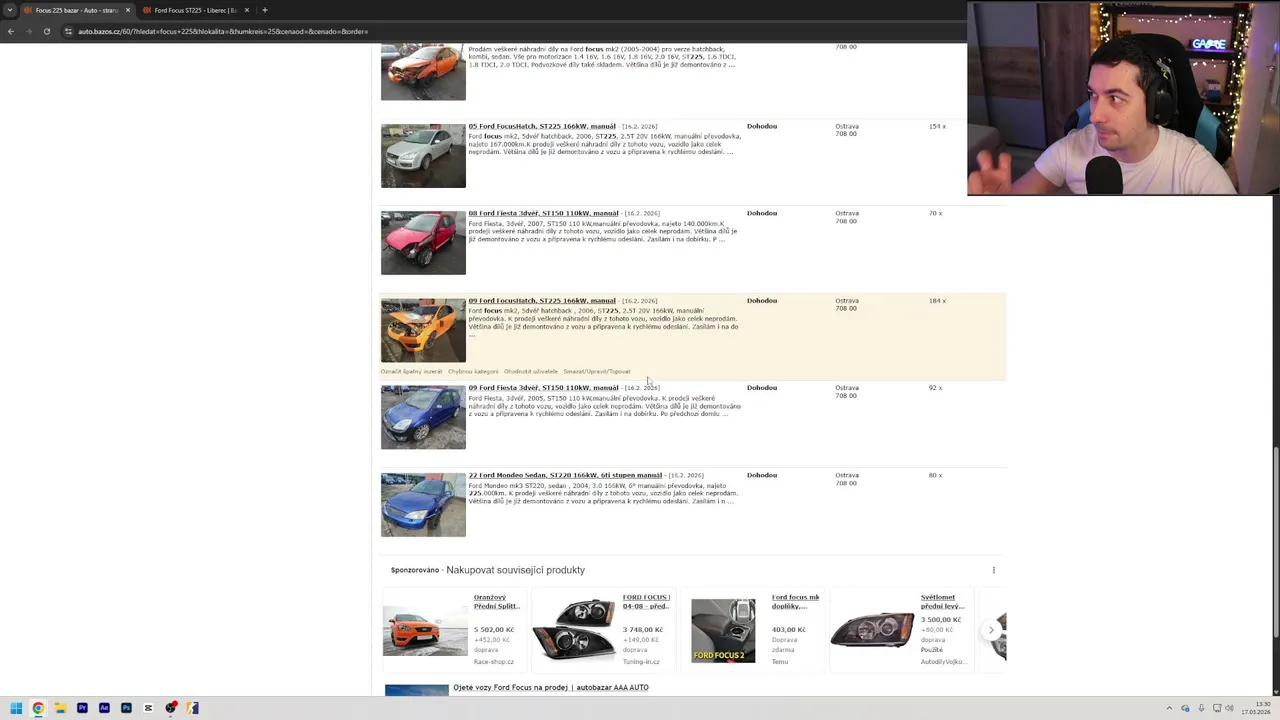This screenshot has width=1280, height=720.
Task: Open 09 Ford Fiesta ST150 listing title
Action: [x=543, y=388]
